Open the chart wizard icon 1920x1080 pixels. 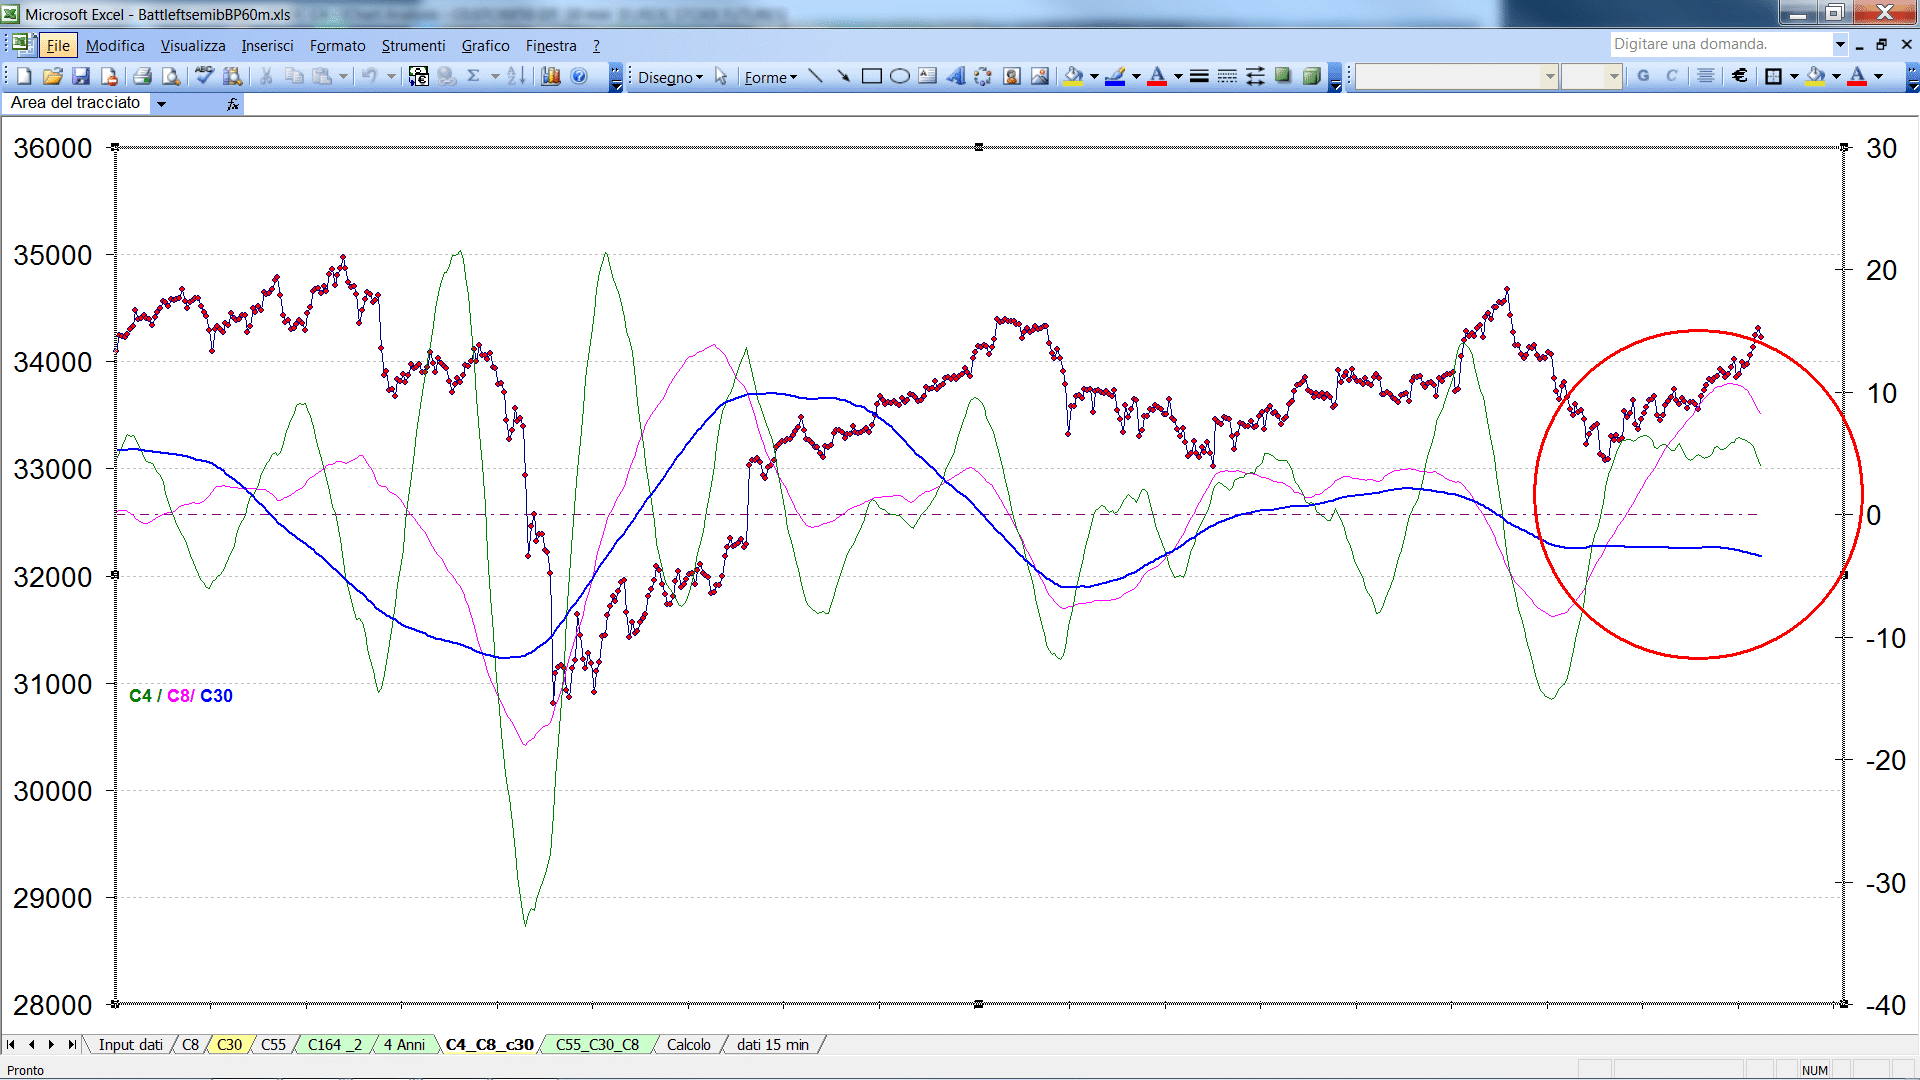point(550,76)
